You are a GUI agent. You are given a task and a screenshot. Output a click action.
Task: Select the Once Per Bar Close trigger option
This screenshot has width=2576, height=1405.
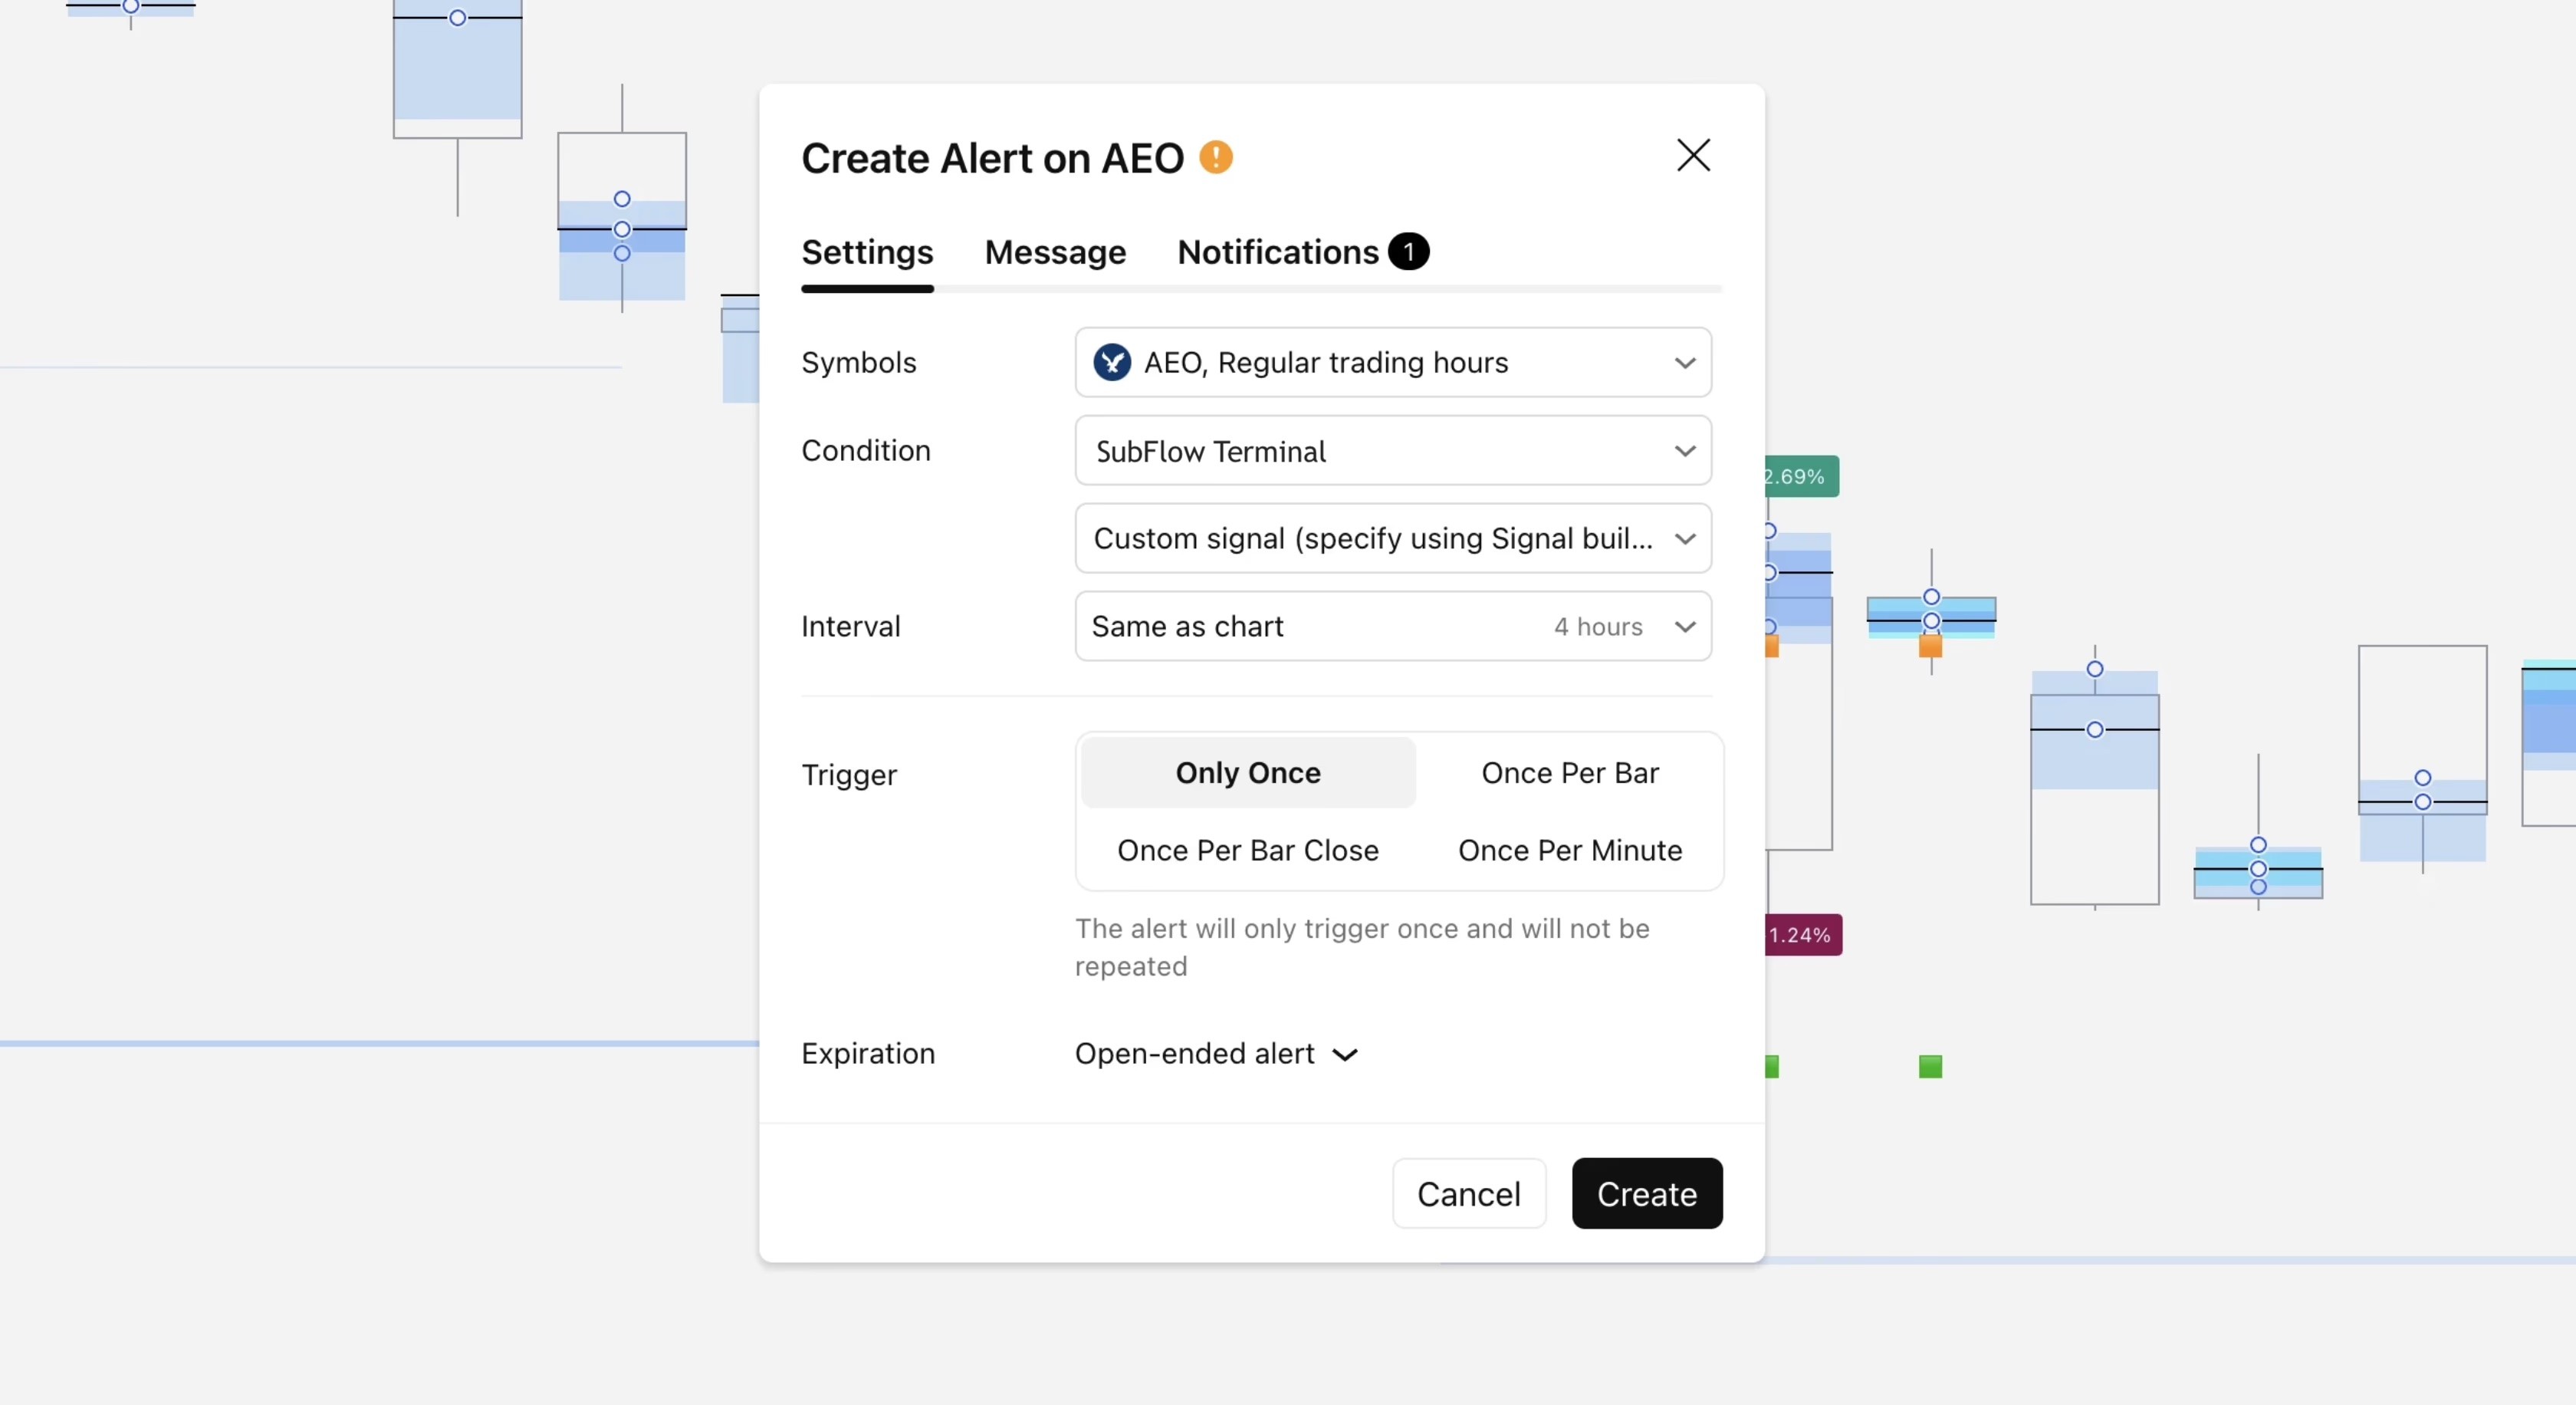1247,850
